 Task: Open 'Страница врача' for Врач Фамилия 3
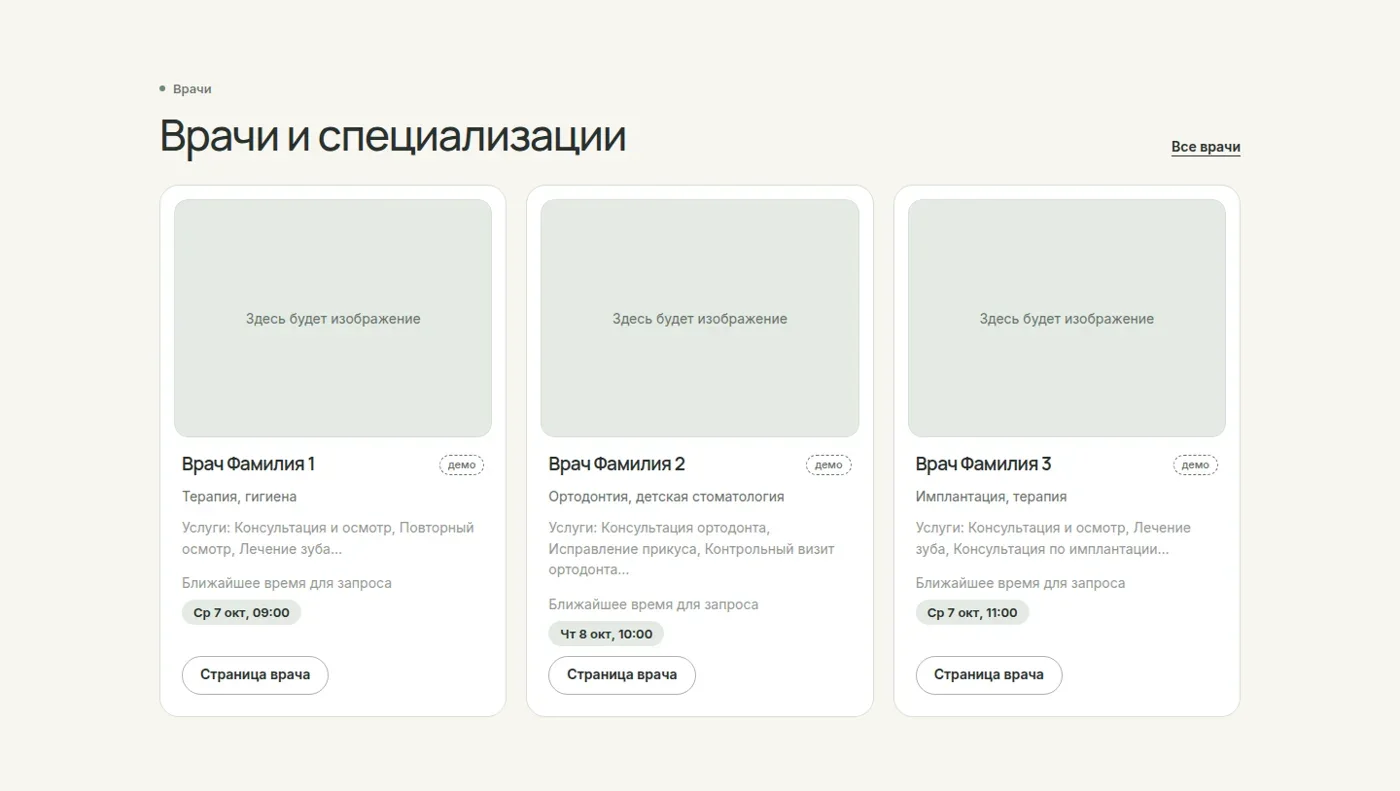[989, 675]
